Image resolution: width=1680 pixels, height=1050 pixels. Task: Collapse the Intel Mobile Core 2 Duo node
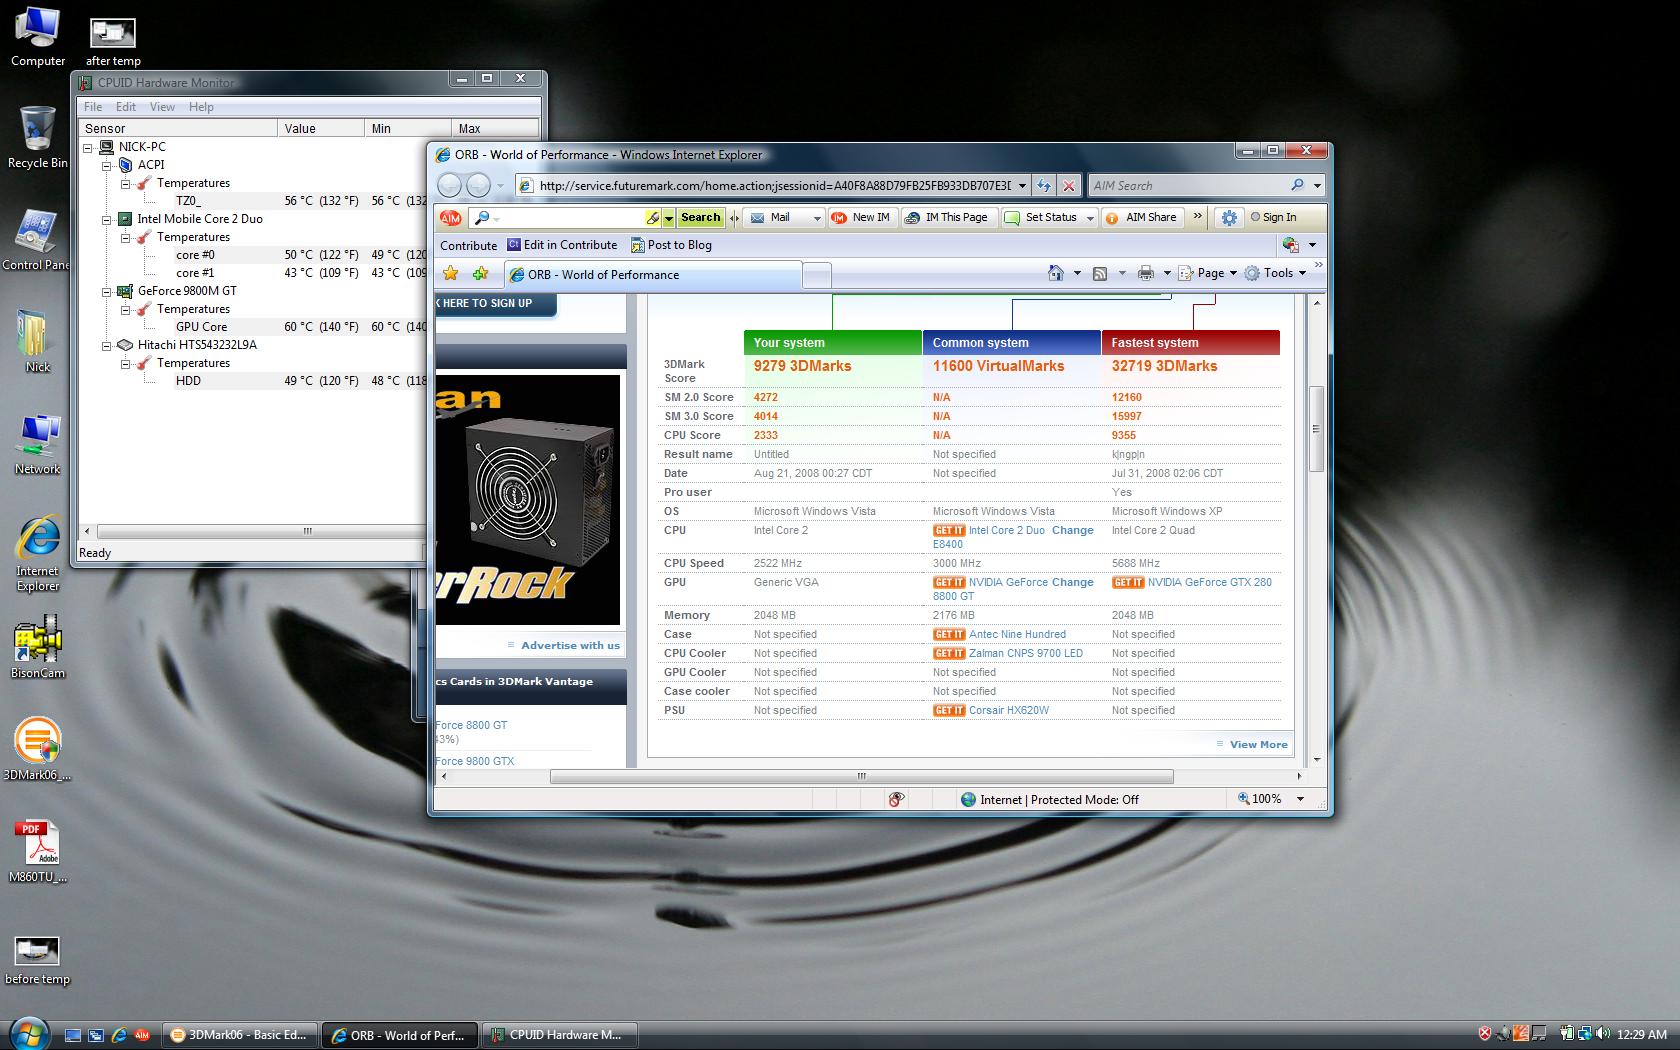tap(107, 219)
